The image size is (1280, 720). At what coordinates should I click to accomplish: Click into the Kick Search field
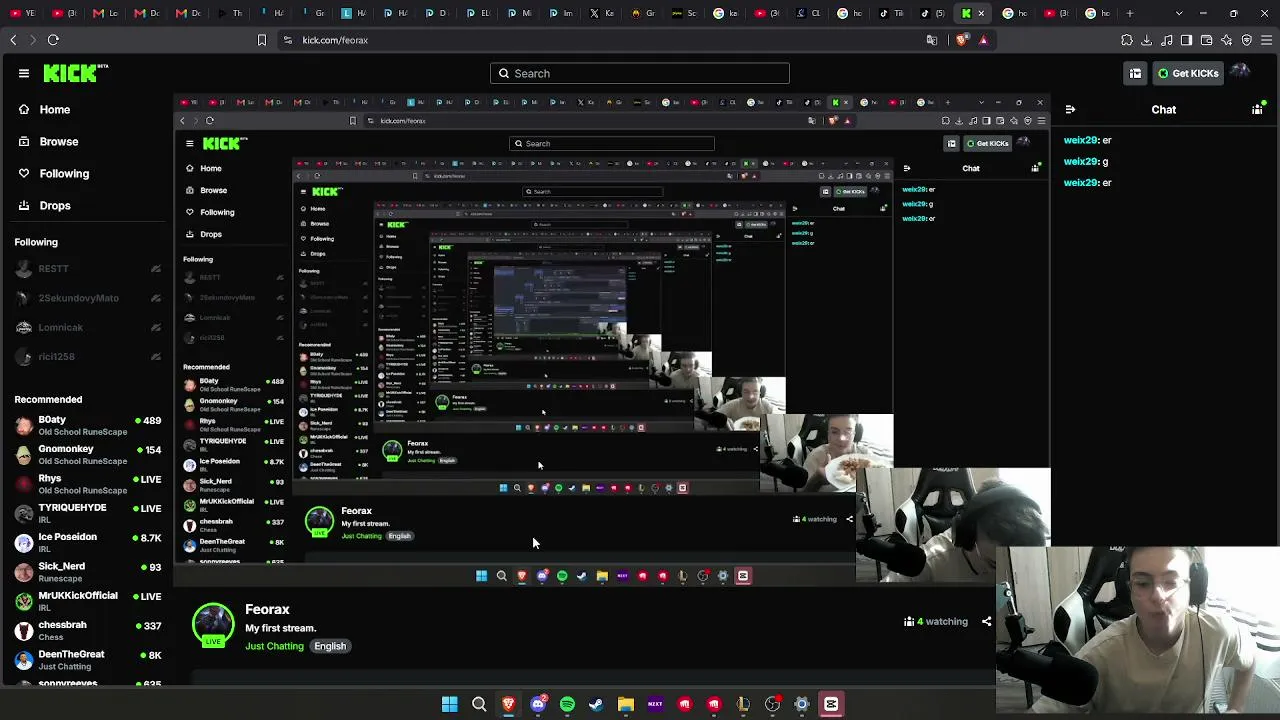pos(640,73)
